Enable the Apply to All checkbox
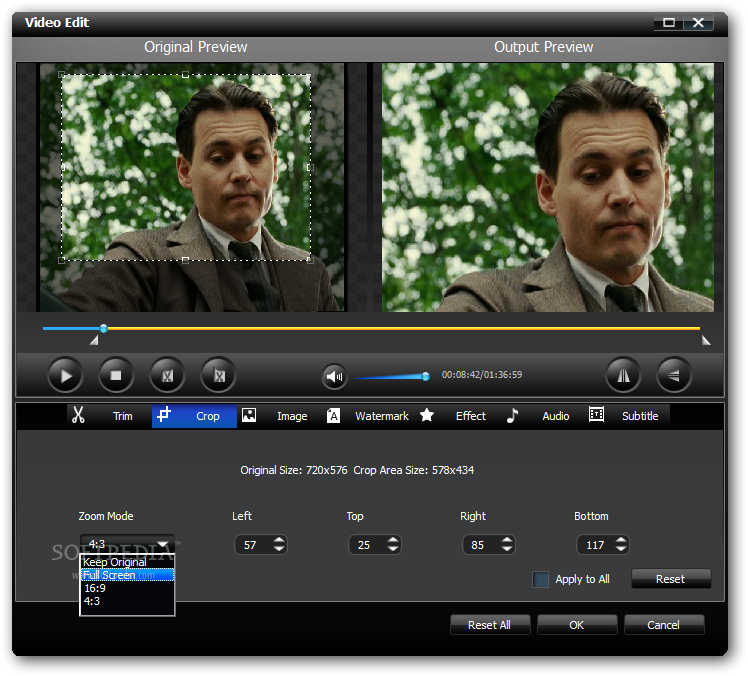Viewport: 748px width, 676px height. [540, 579]
